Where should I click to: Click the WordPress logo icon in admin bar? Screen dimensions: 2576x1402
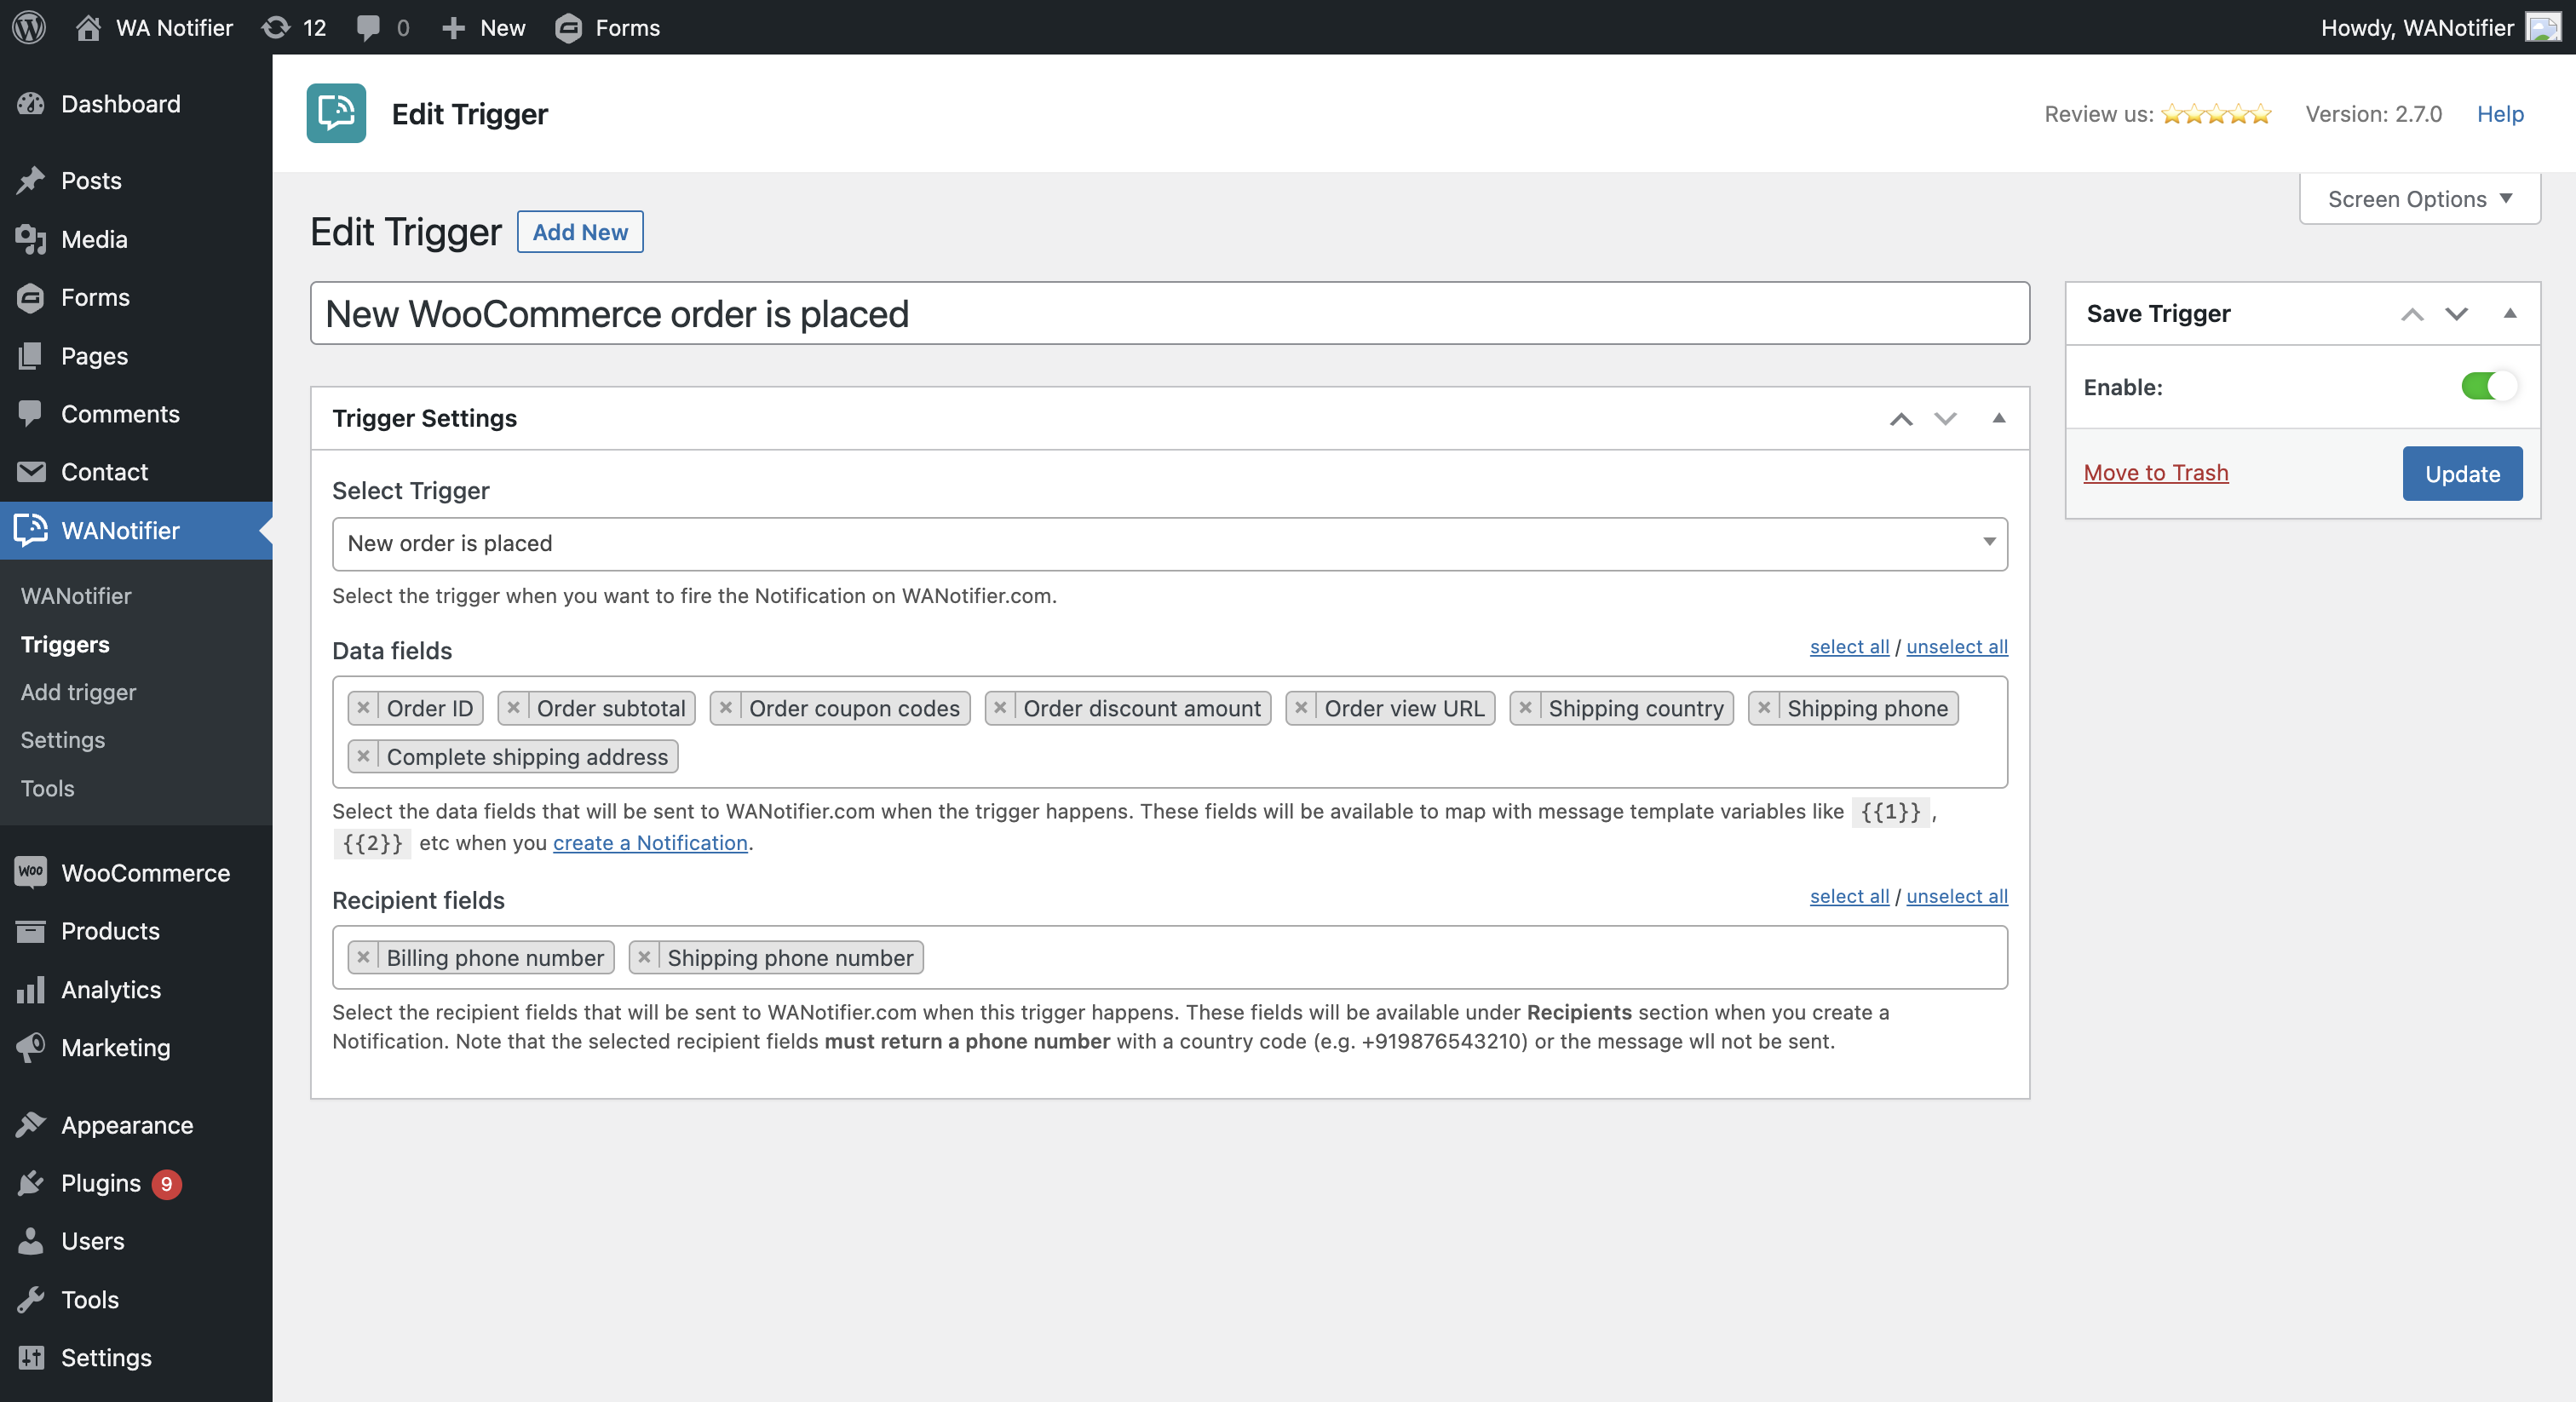click(x=29, y=27)
